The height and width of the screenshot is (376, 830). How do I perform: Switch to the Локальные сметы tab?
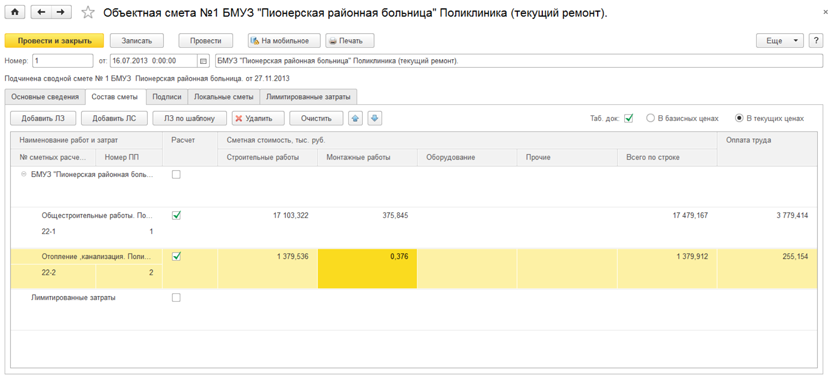point(224,97)
